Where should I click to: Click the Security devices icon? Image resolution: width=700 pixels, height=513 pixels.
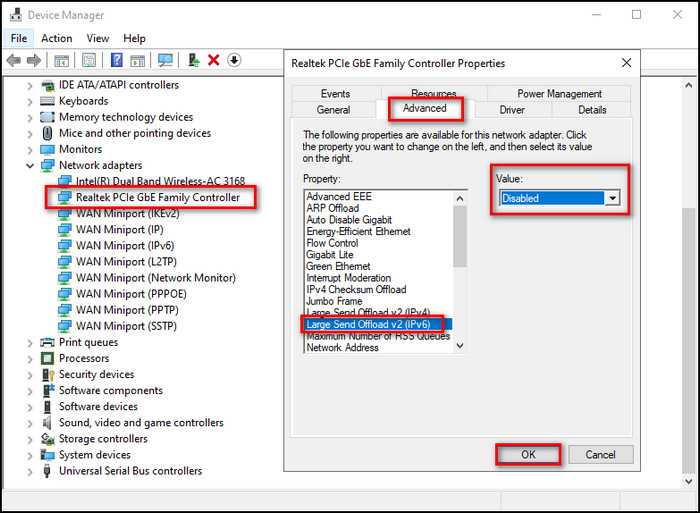48,374
